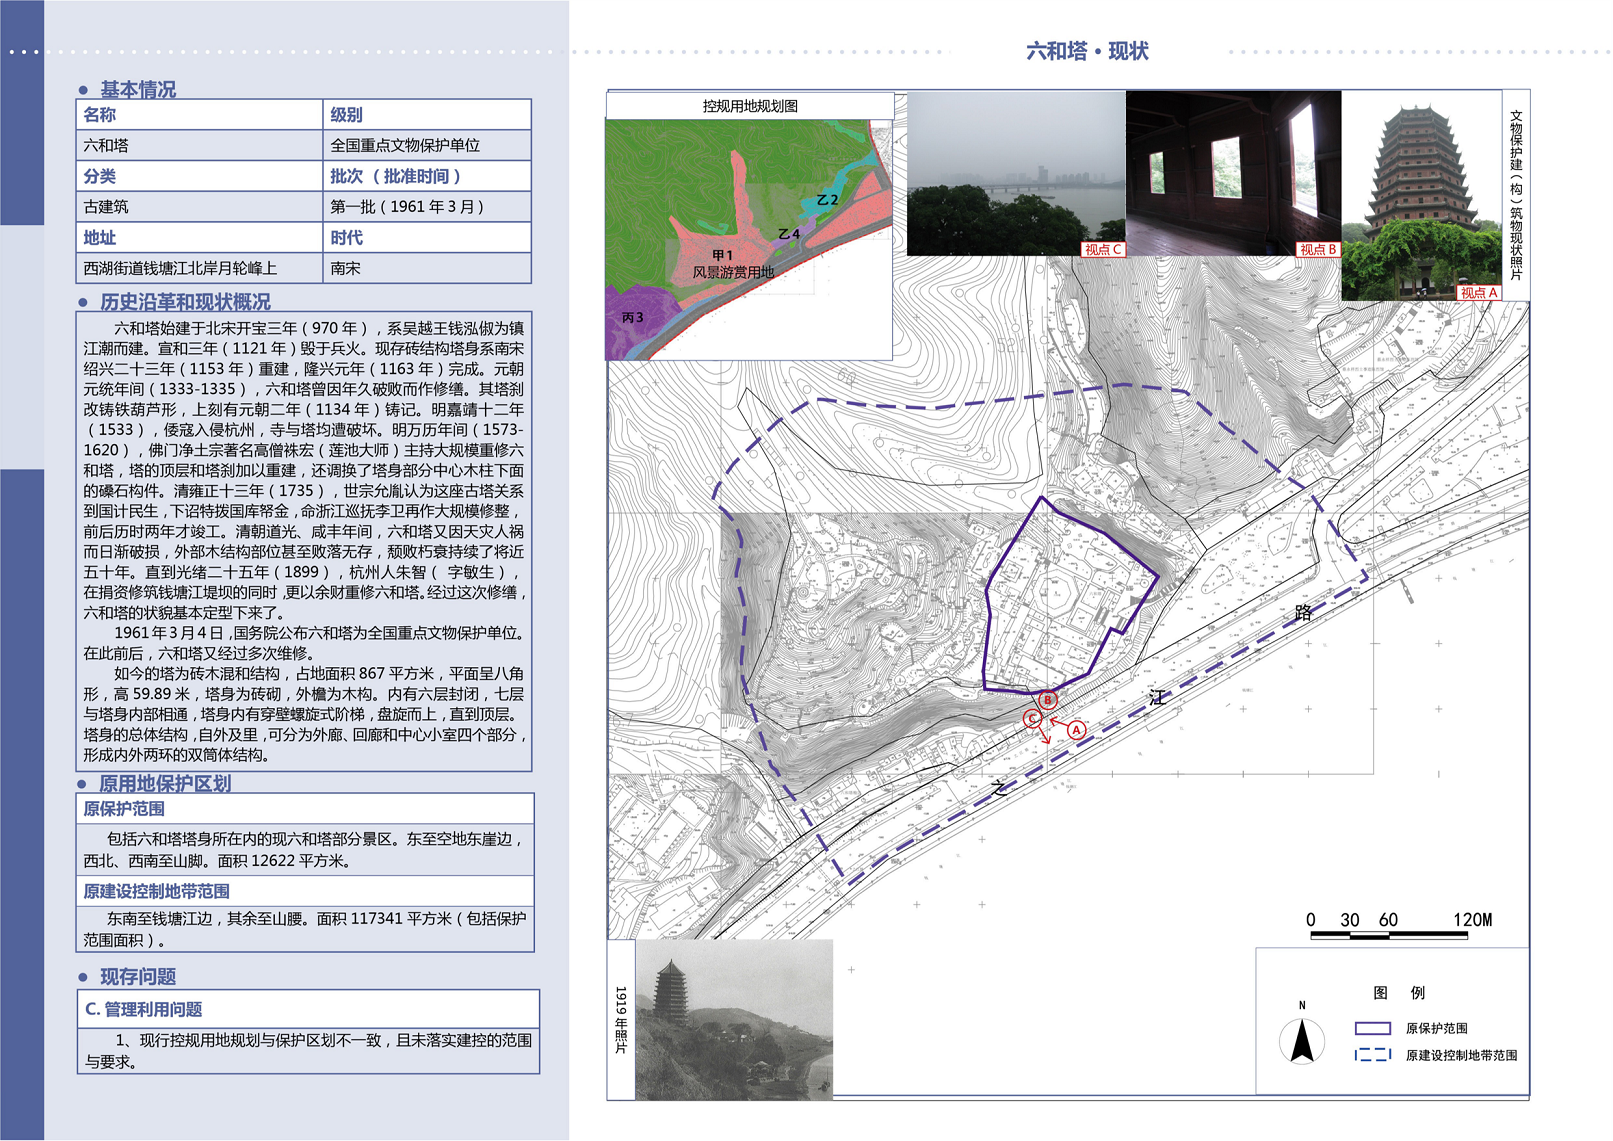Click the 乙2 zone label on inset map
The image size is (1613, 1141).
(827, 200)
